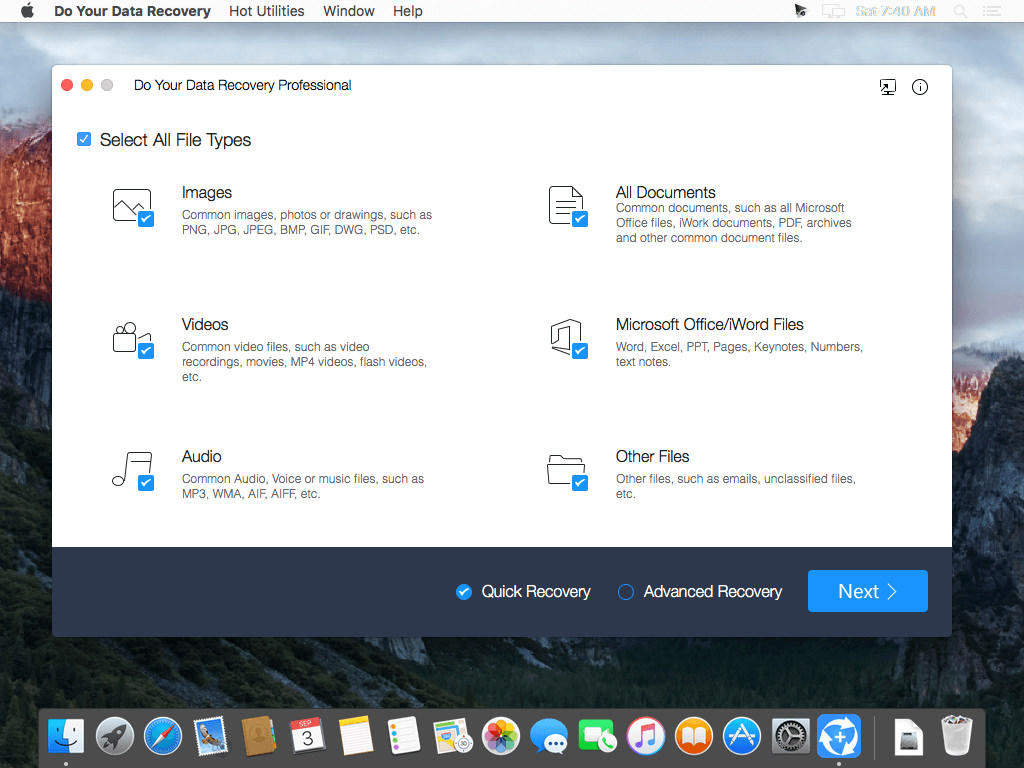Viewport: 1024px width, 768px height.
Task: Open Safari from the dock
Action: pos(163,736)
